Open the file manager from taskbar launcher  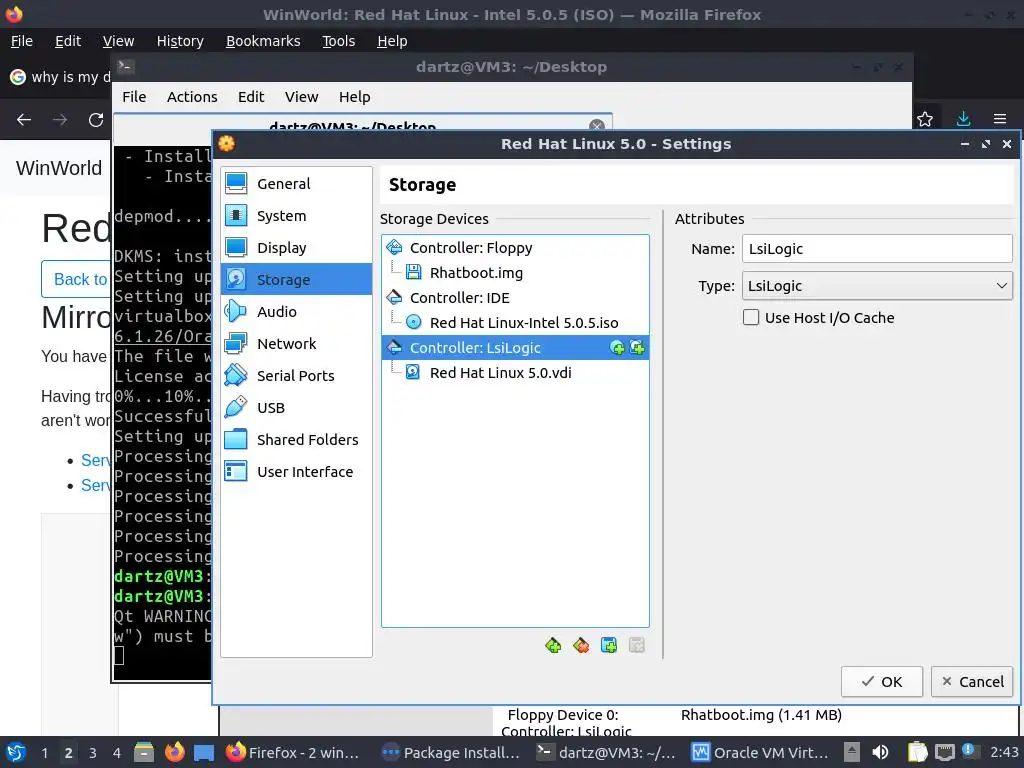coord(144,752)
